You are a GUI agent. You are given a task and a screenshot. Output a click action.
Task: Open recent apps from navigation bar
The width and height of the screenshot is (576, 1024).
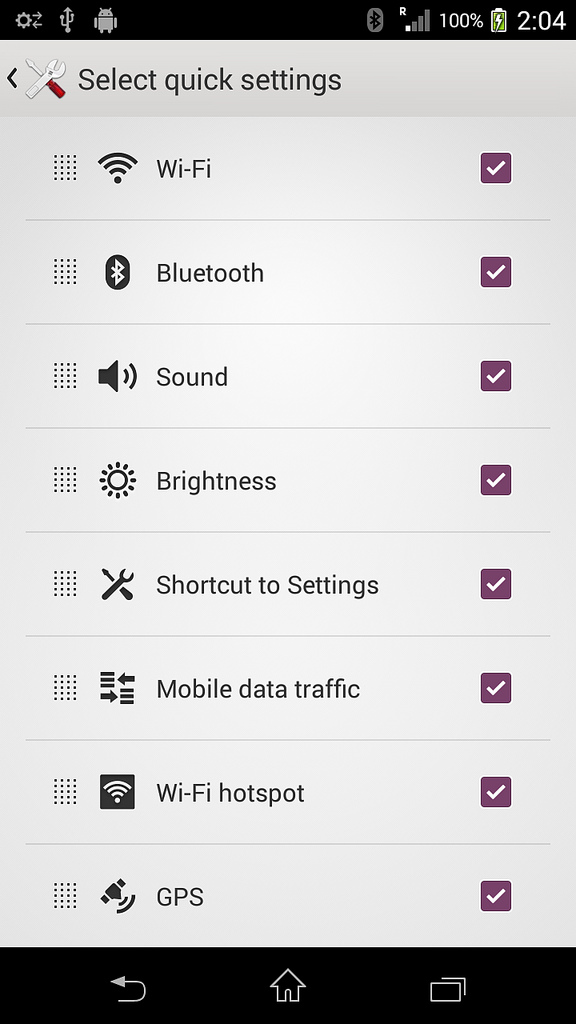point(448,989)
